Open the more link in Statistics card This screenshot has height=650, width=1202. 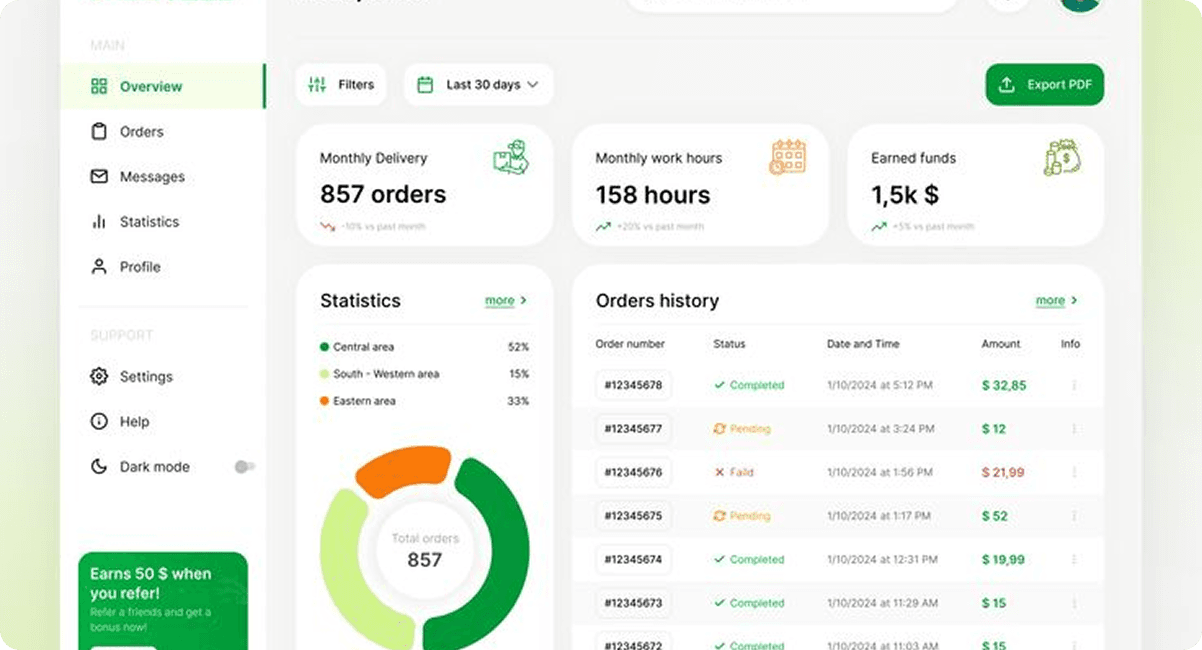point(506,301)
